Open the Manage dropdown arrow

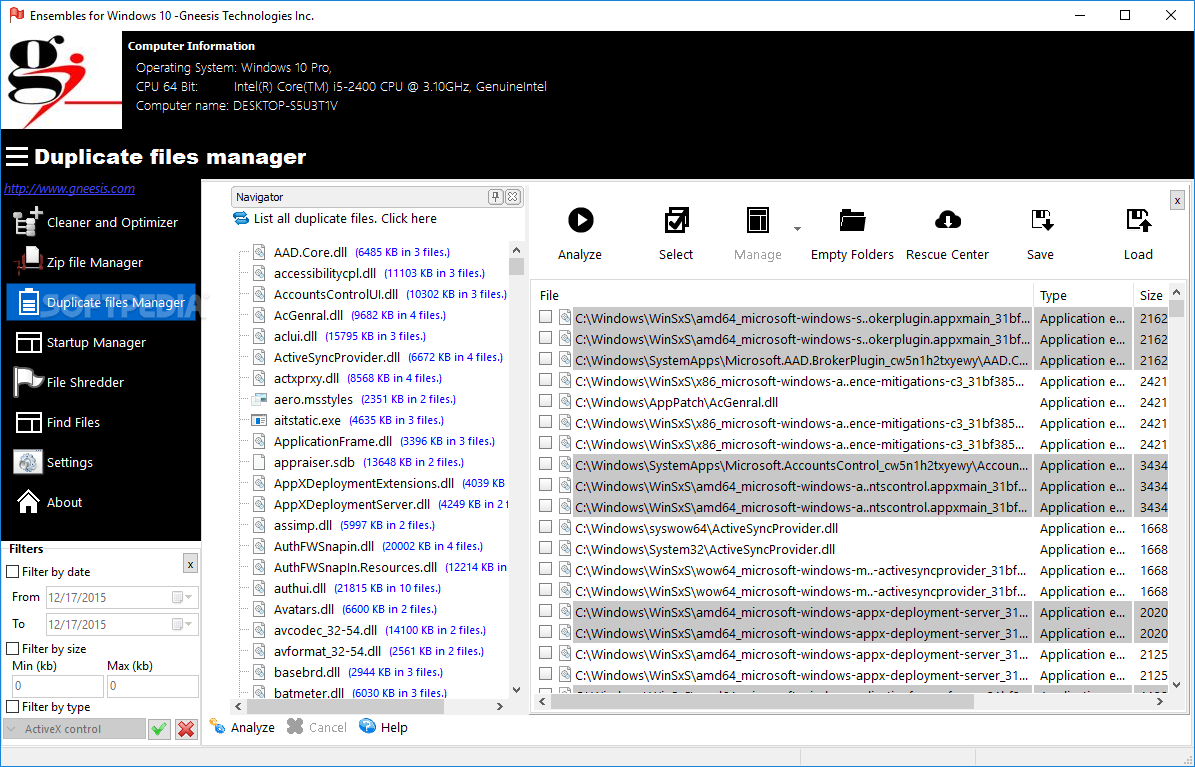tap(797, 229)
